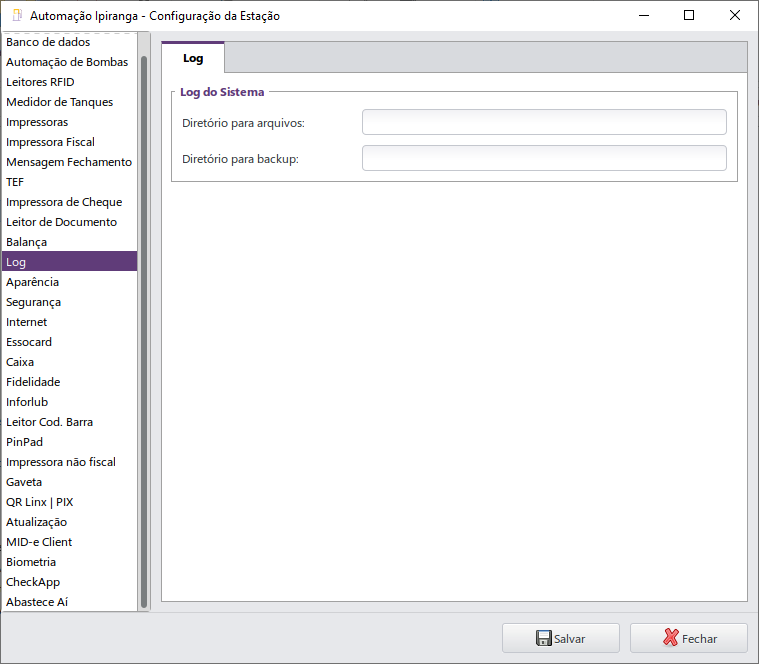Select Leitores RFID in sidebar

pos(70,82)
